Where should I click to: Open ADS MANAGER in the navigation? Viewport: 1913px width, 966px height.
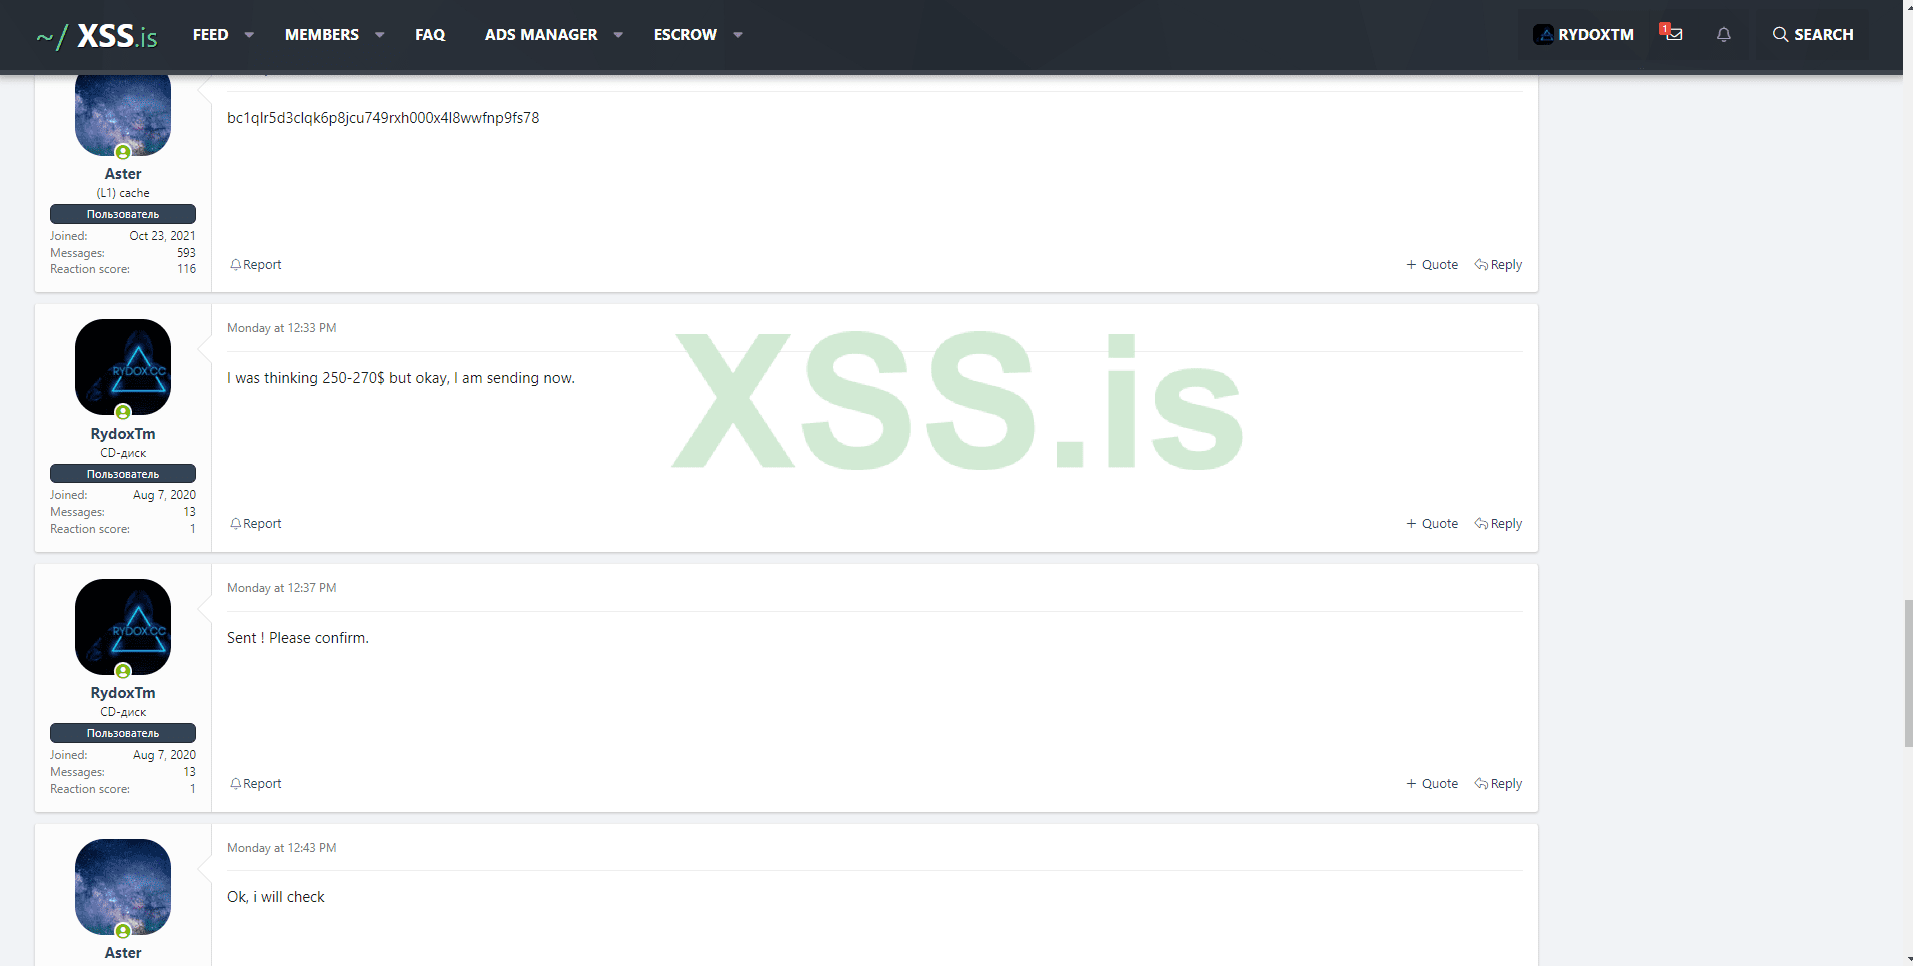[x=541, y=35]
